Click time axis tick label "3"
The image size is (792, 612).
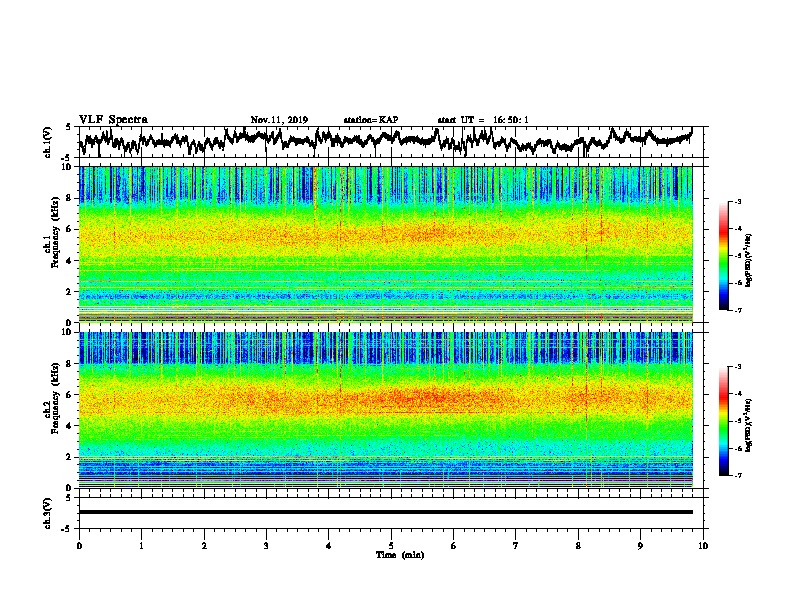pyautogui.click(x=266, y=546)
